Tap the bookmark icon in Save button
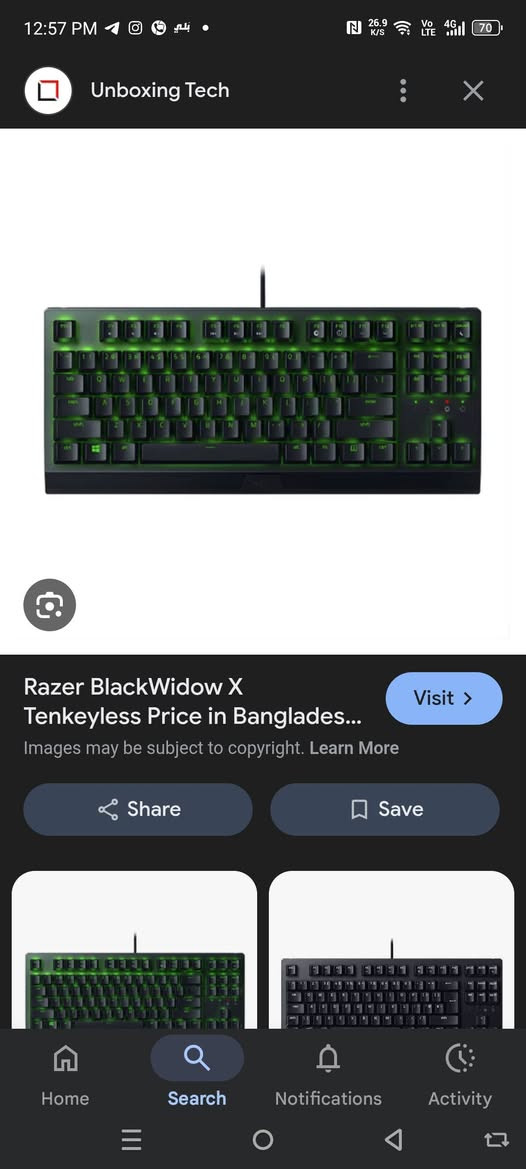Image resolution: width=526 pixels, height=1169 pixels. pos(359,810)
